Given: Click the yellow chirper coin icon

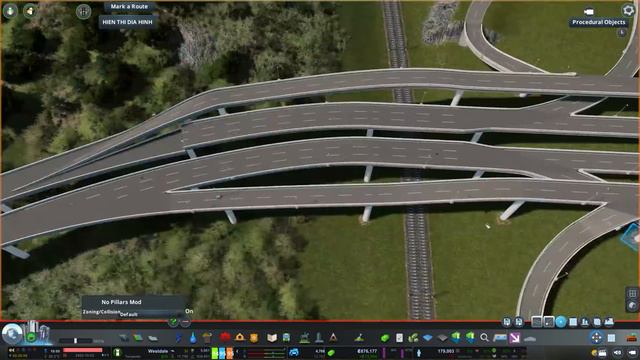Looking at the screenshot, I should 594,353.
